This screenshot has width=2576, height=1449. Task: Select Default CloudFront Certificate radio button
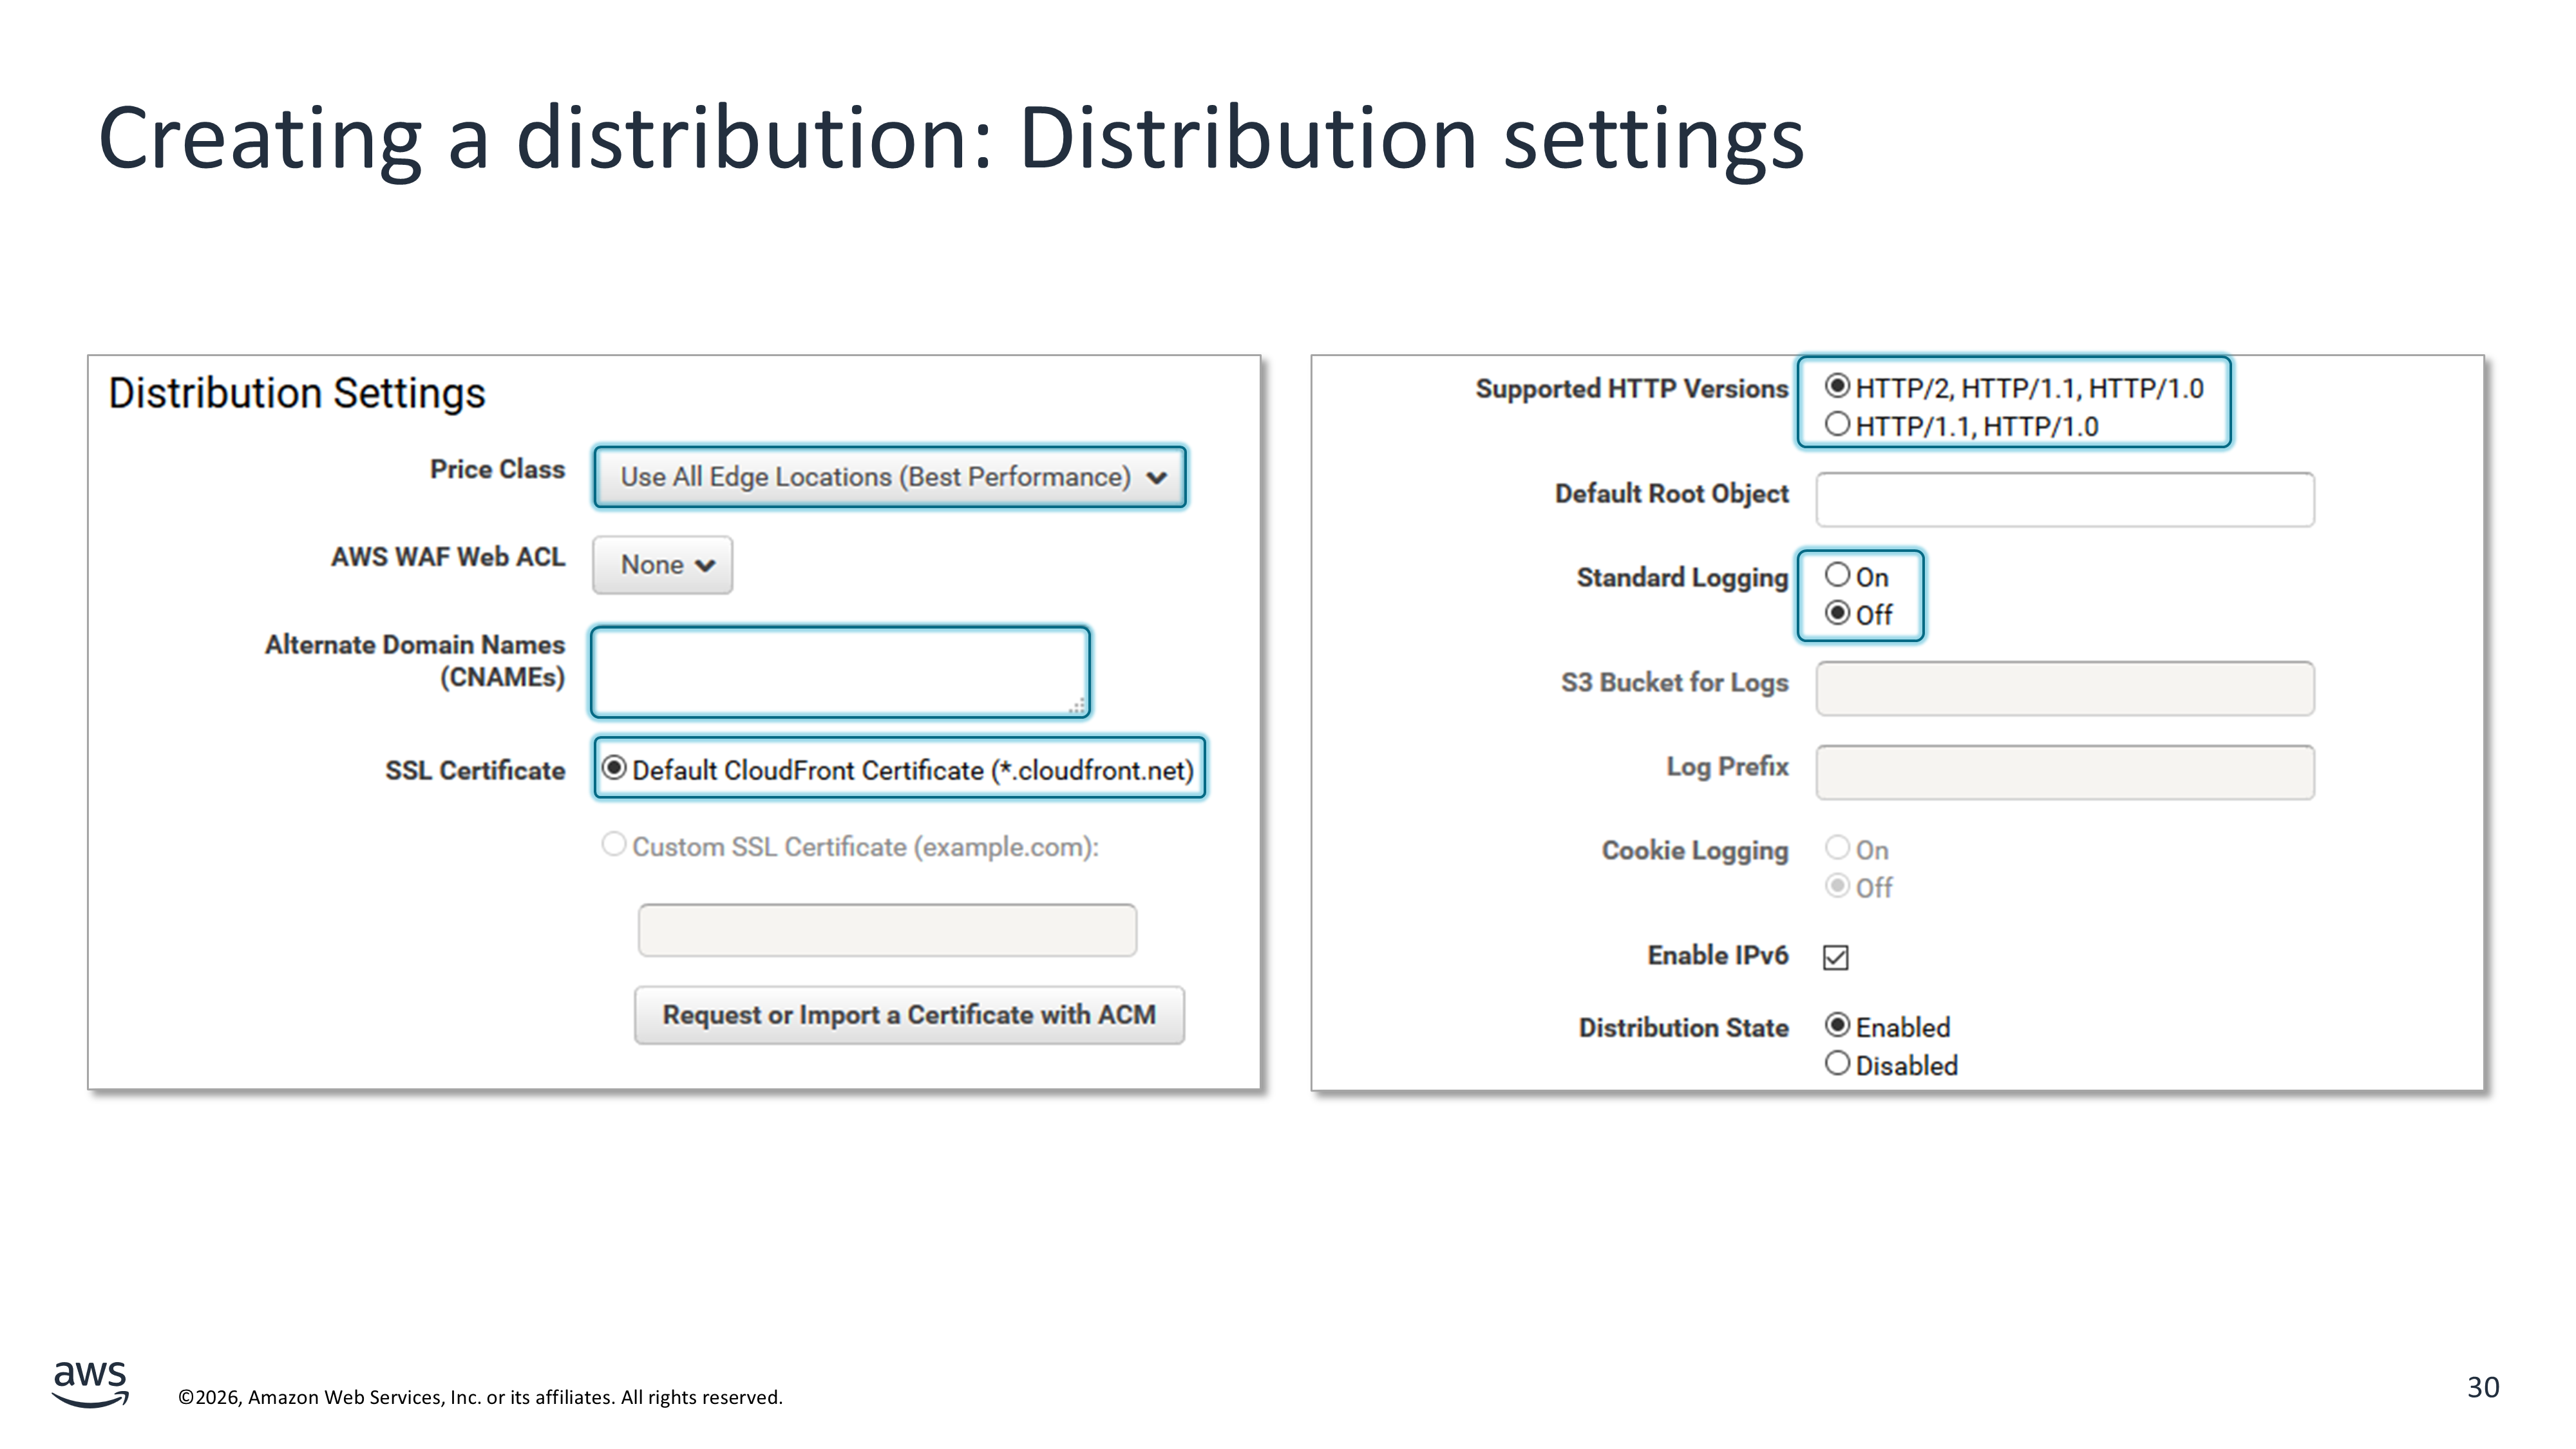tap(614, 768)
